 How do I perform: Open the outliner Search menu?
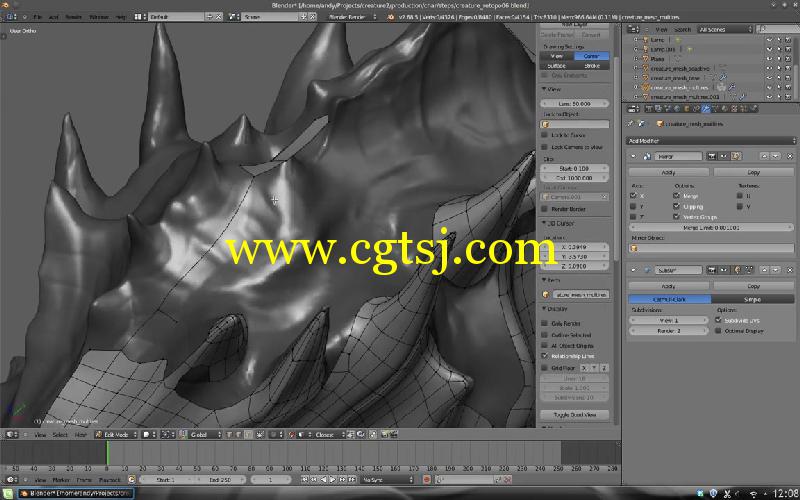click(x=682, y=30)
